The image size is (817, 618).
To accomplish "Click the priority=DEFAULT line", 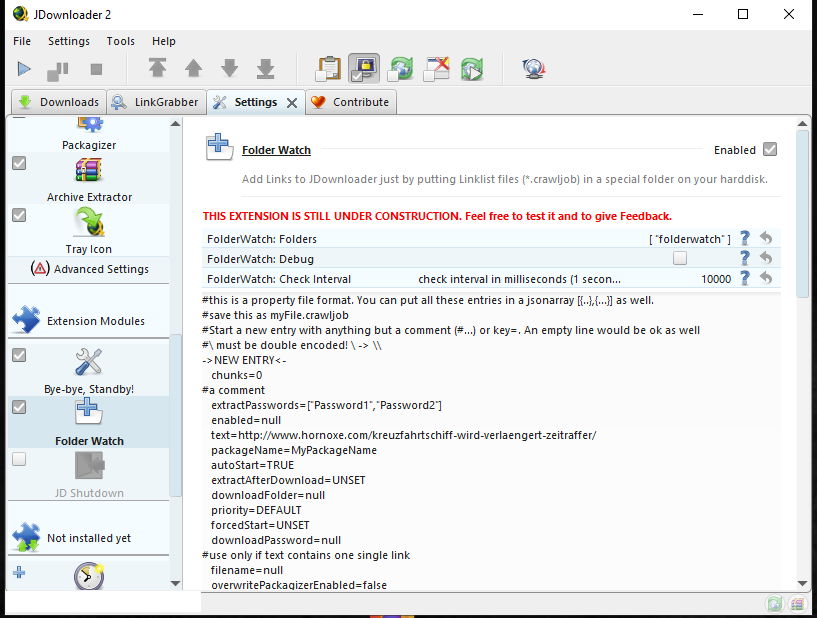I will click(x=256, y=510).
